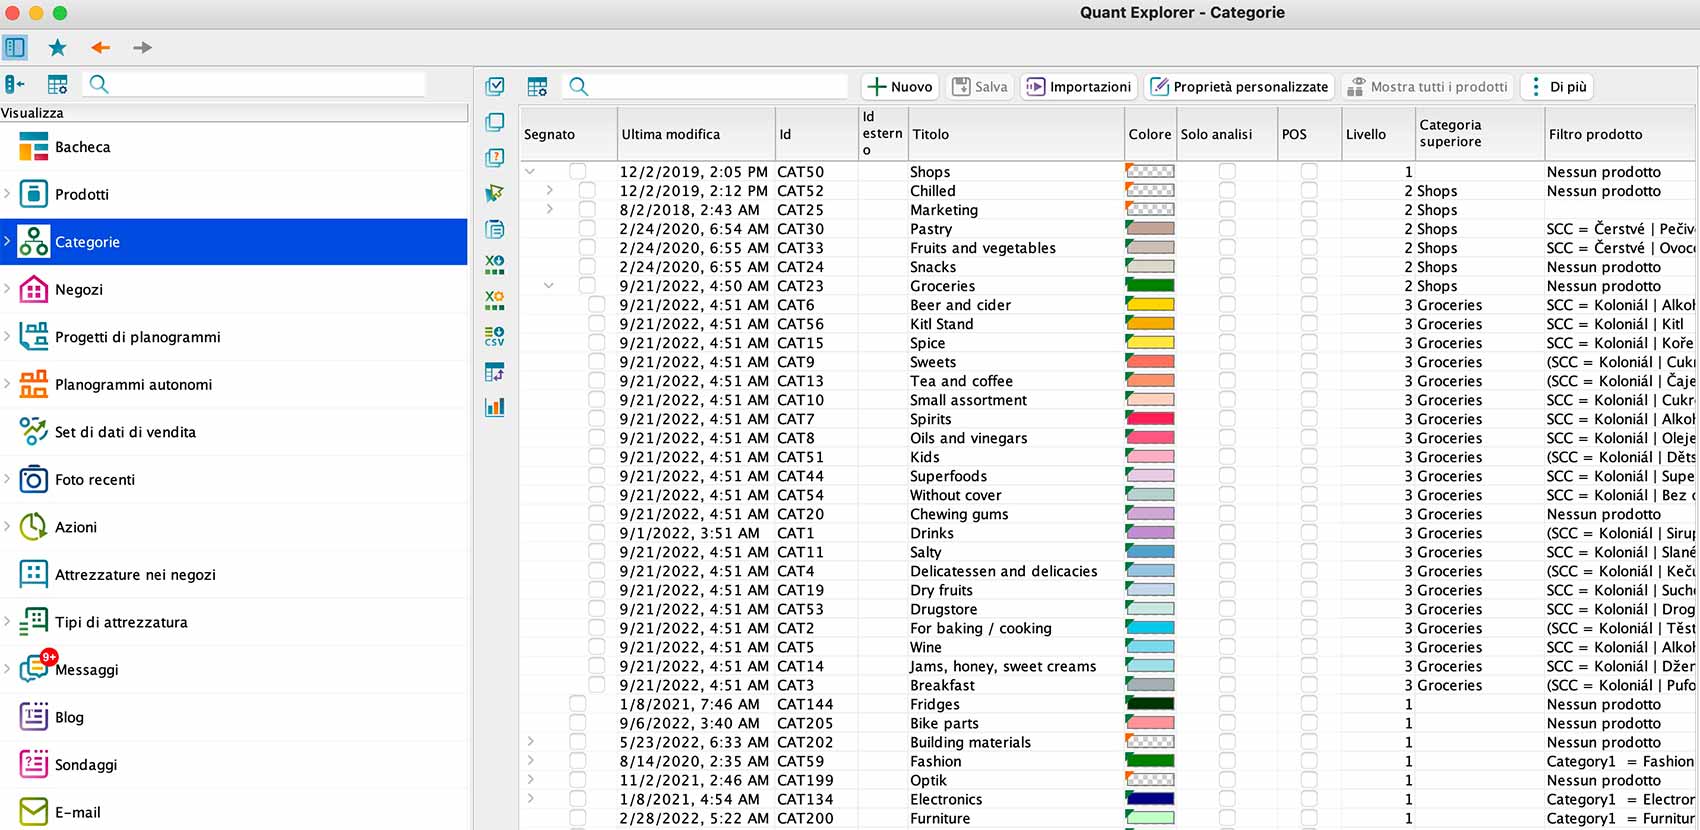
Task: Click the CSV export icon
Action: point(494,336)
